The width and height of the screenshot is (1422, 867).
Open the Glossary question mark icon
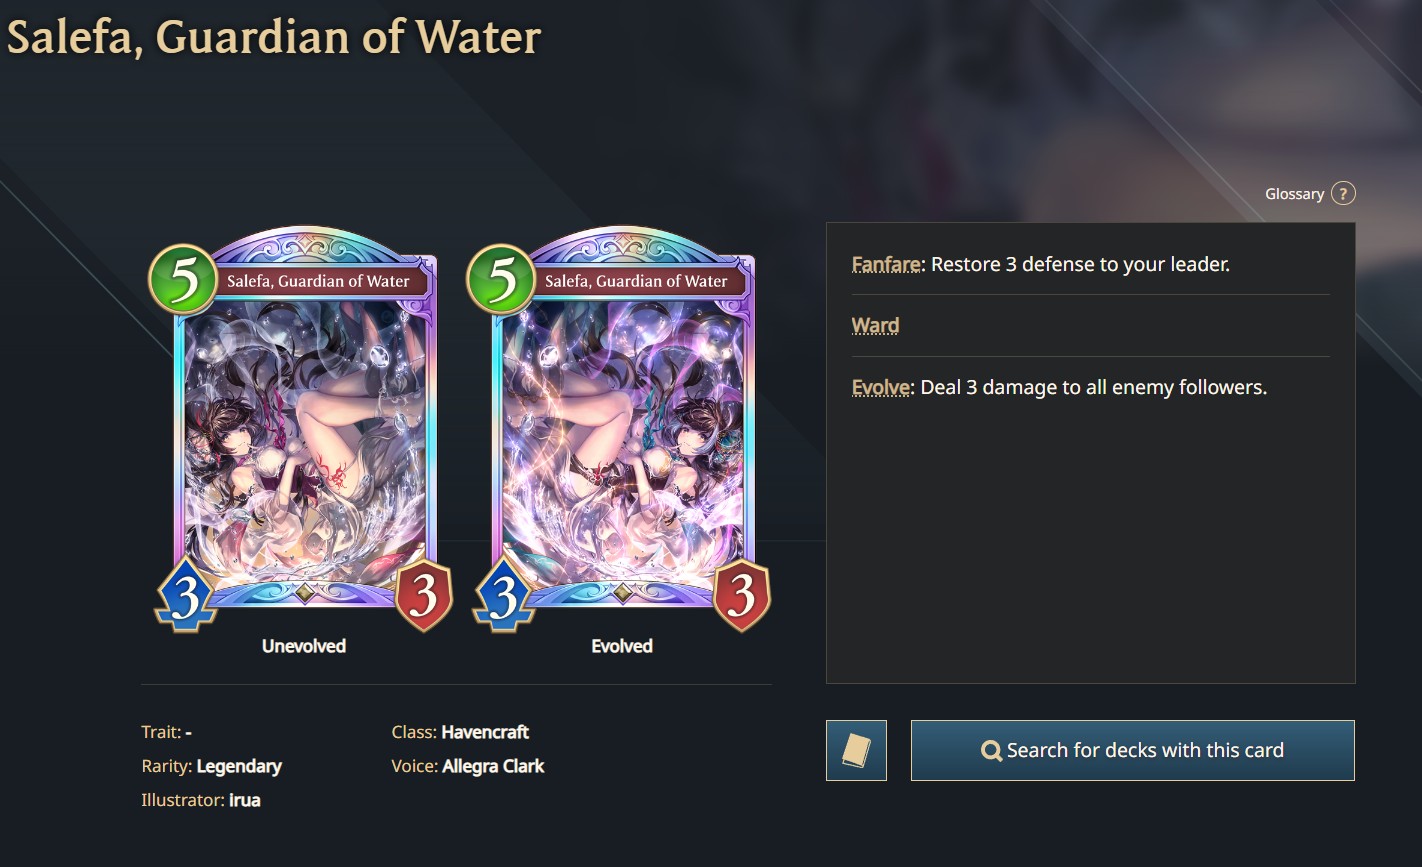click(x=1344, y=194)
